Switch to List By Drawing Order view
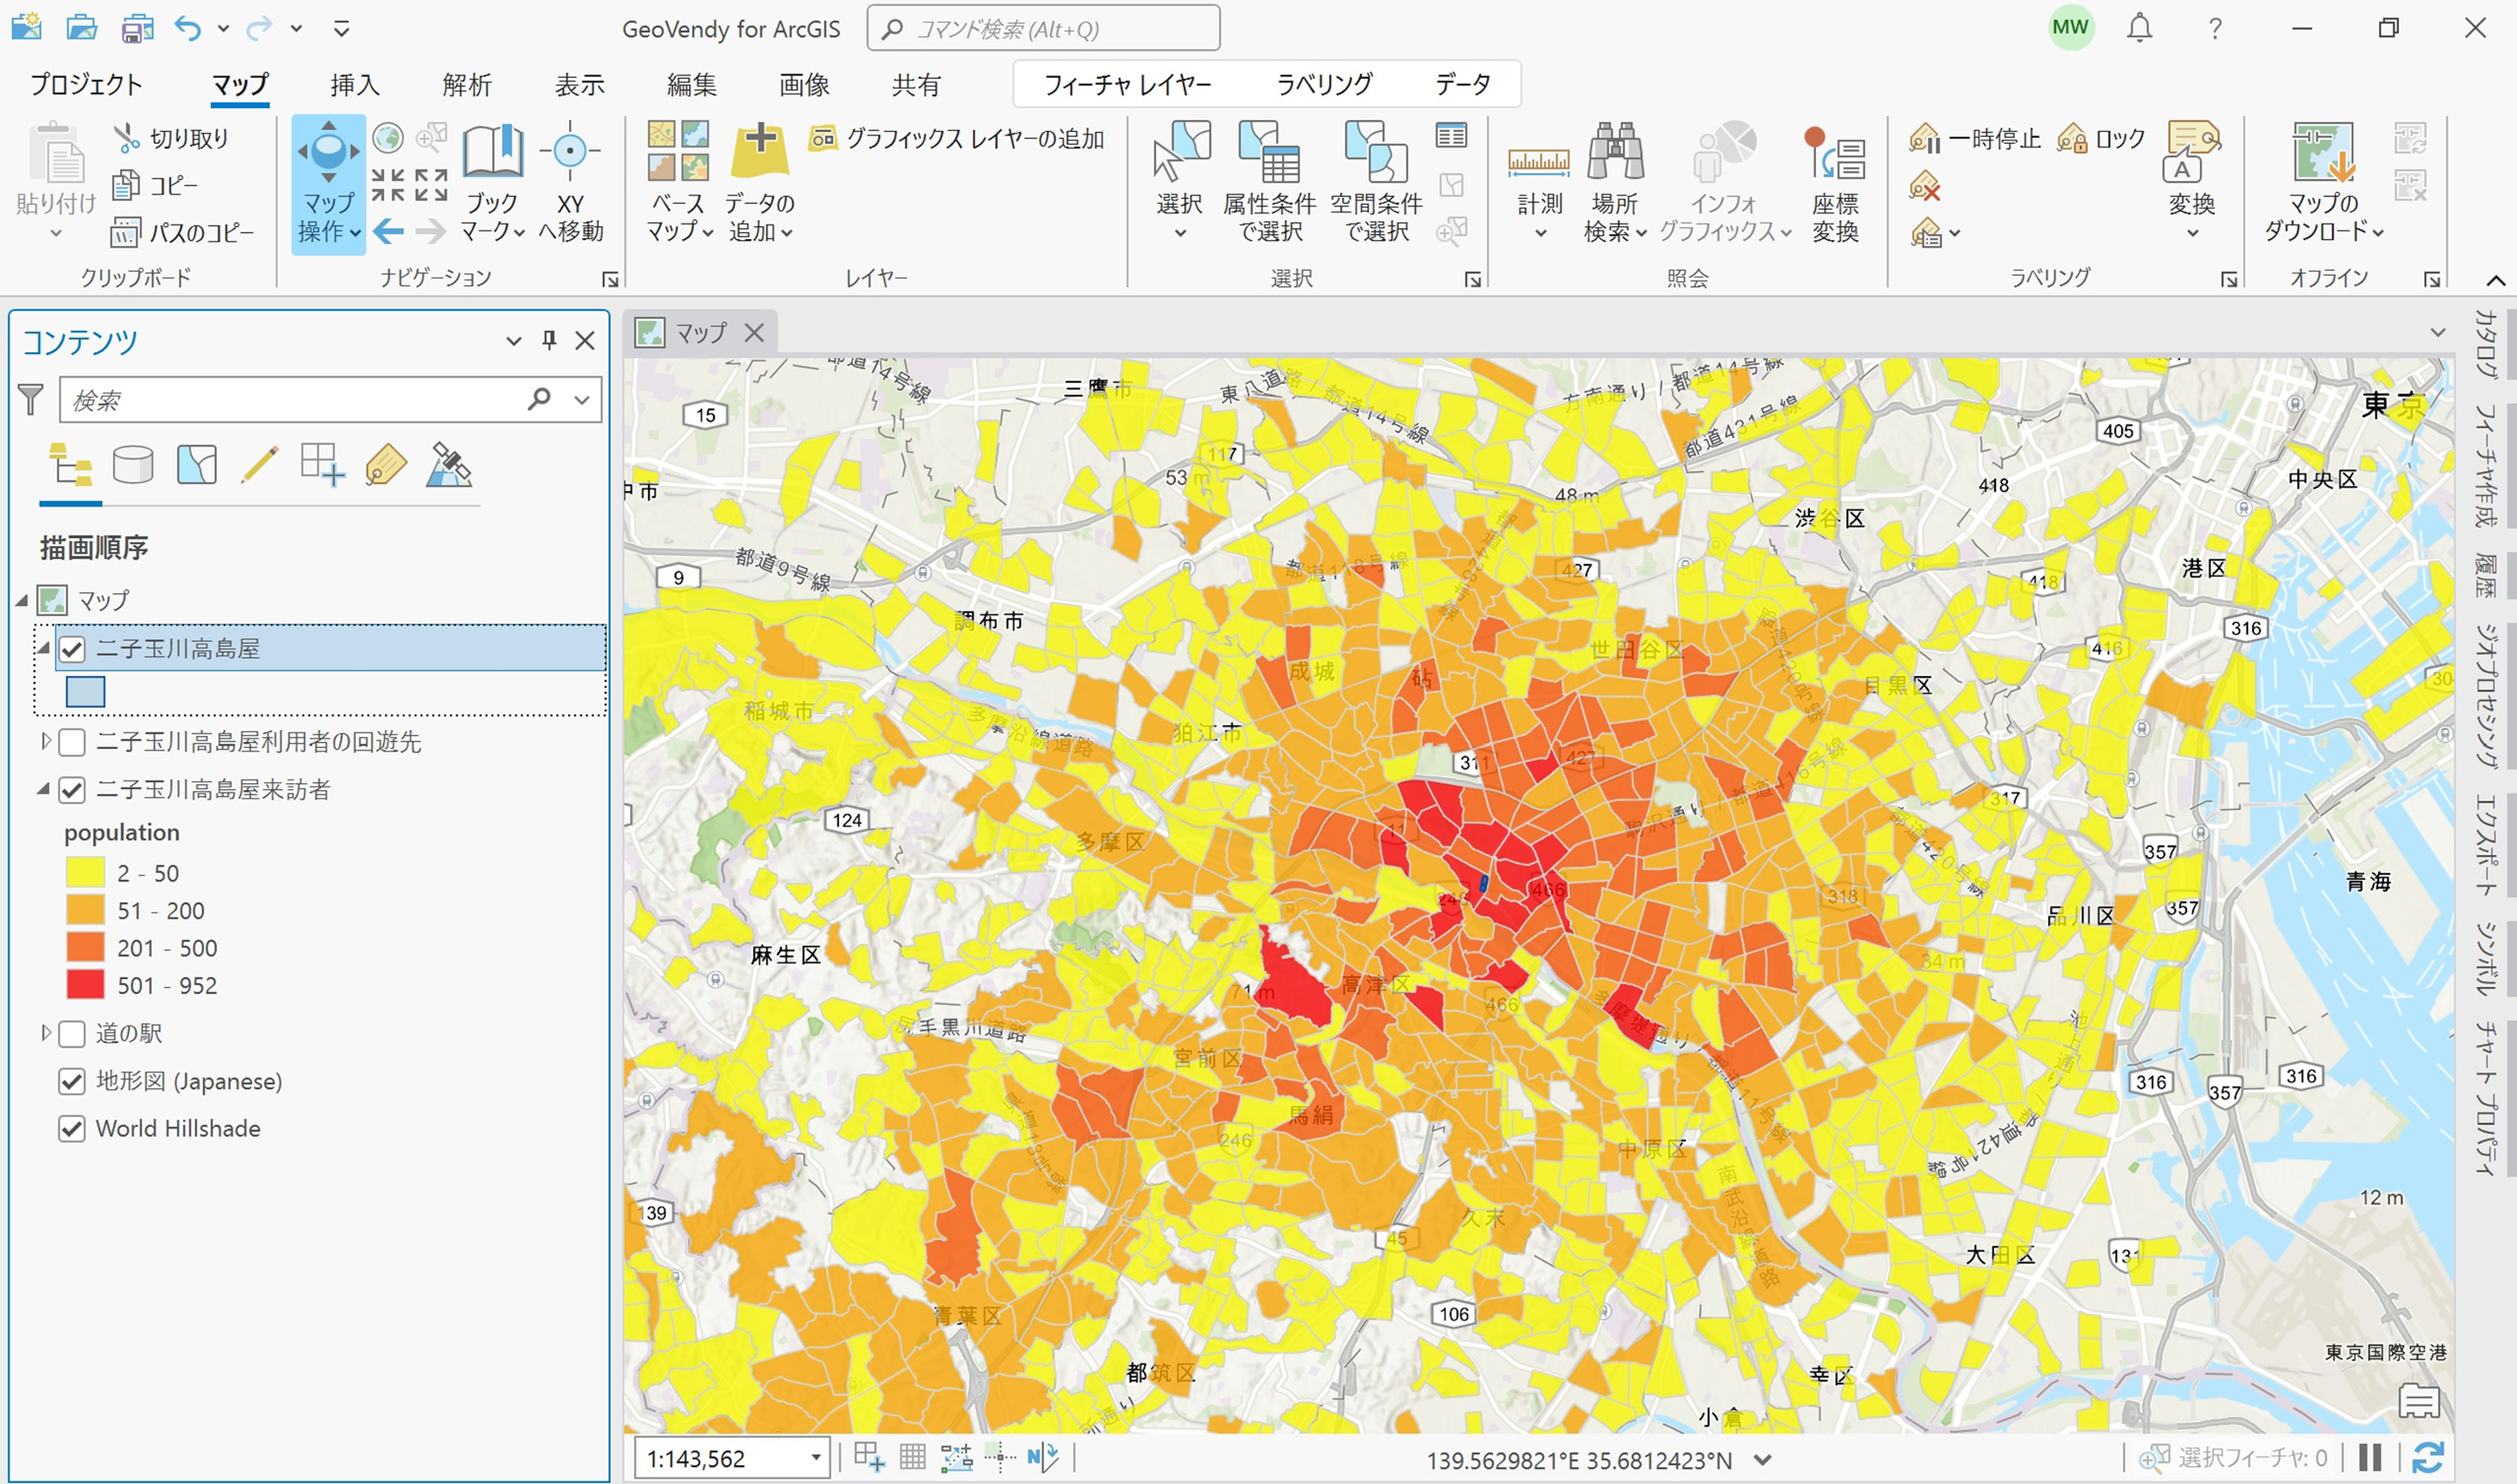 point(70,465)
